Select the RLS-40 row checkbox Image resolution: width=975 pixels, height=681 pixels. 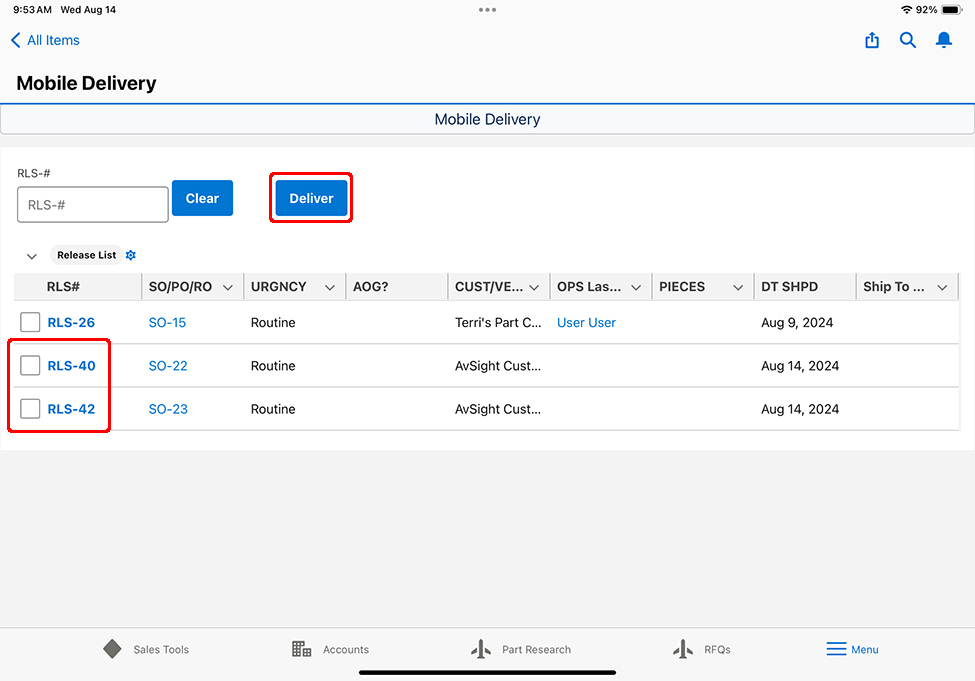click(x=30, y=366)
